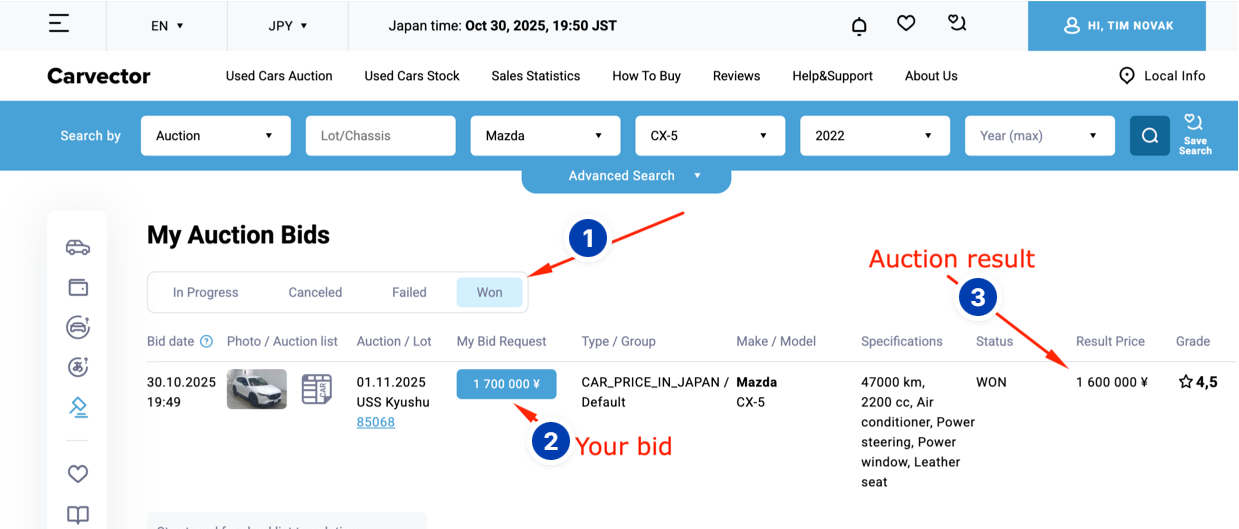This screenshot has height=529, width=1239.
Task: Click the My Bid Request column header
Action: coord(501,341)
